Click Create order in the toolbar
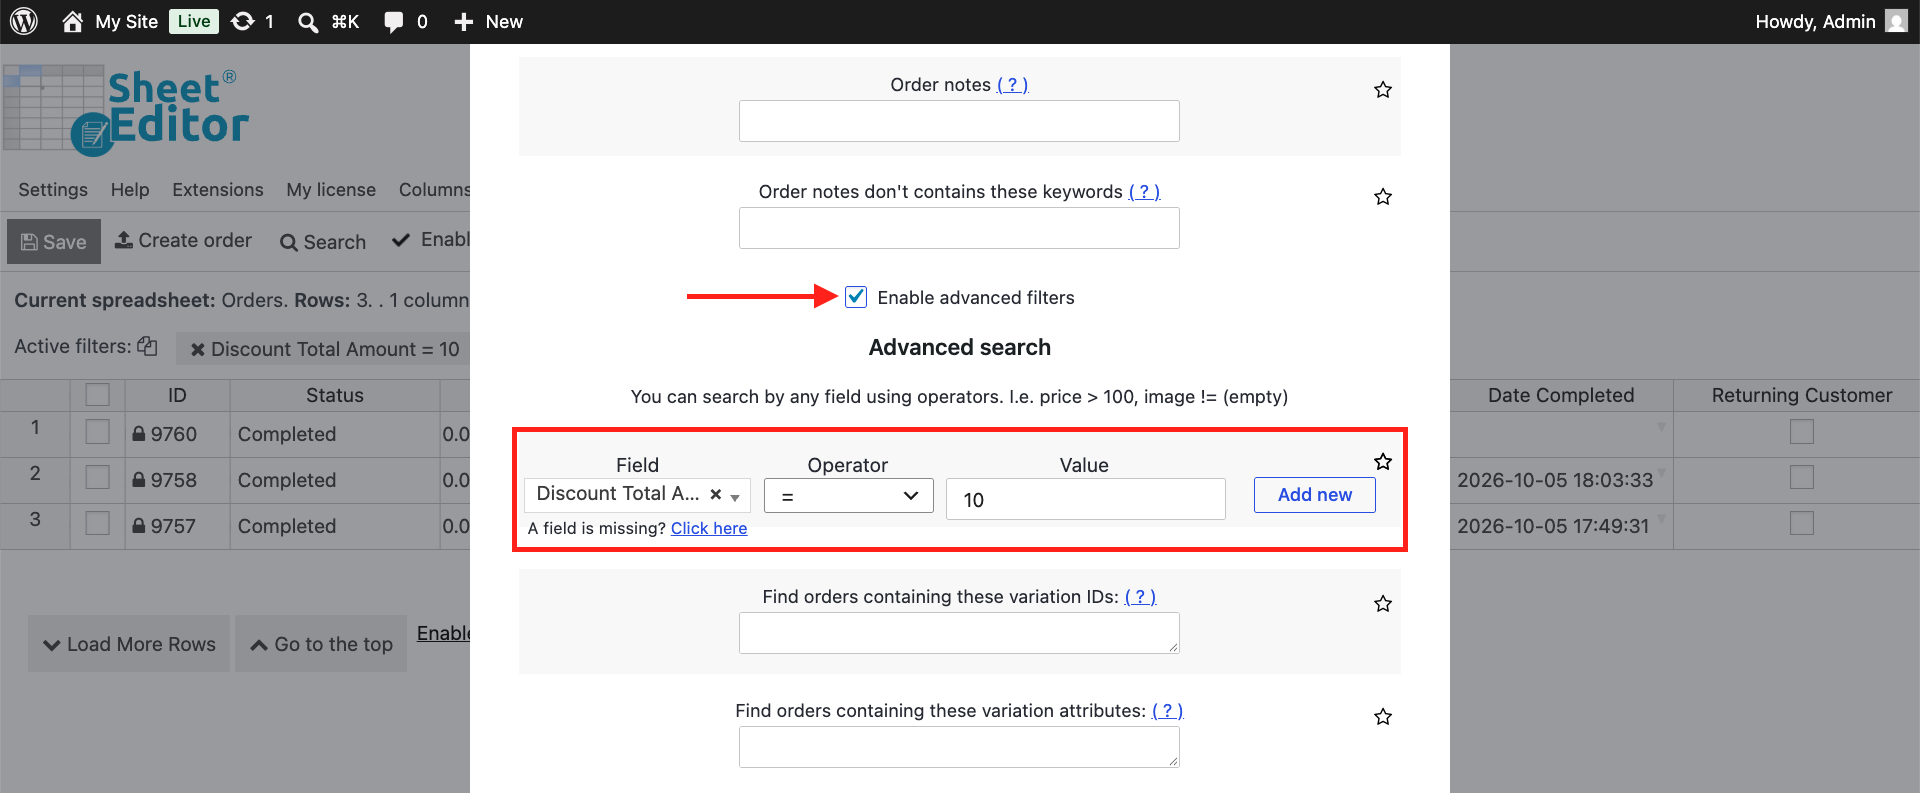 (183, 241)
